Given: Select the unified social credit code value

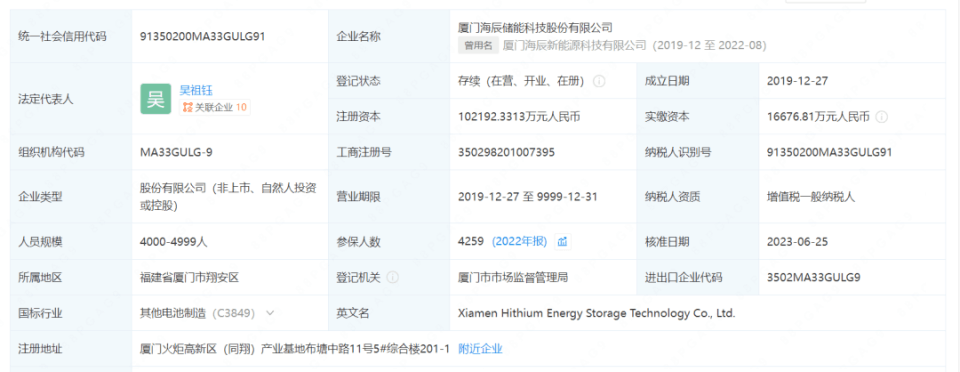Looking at the screenshot, I should tap(203, 36).
